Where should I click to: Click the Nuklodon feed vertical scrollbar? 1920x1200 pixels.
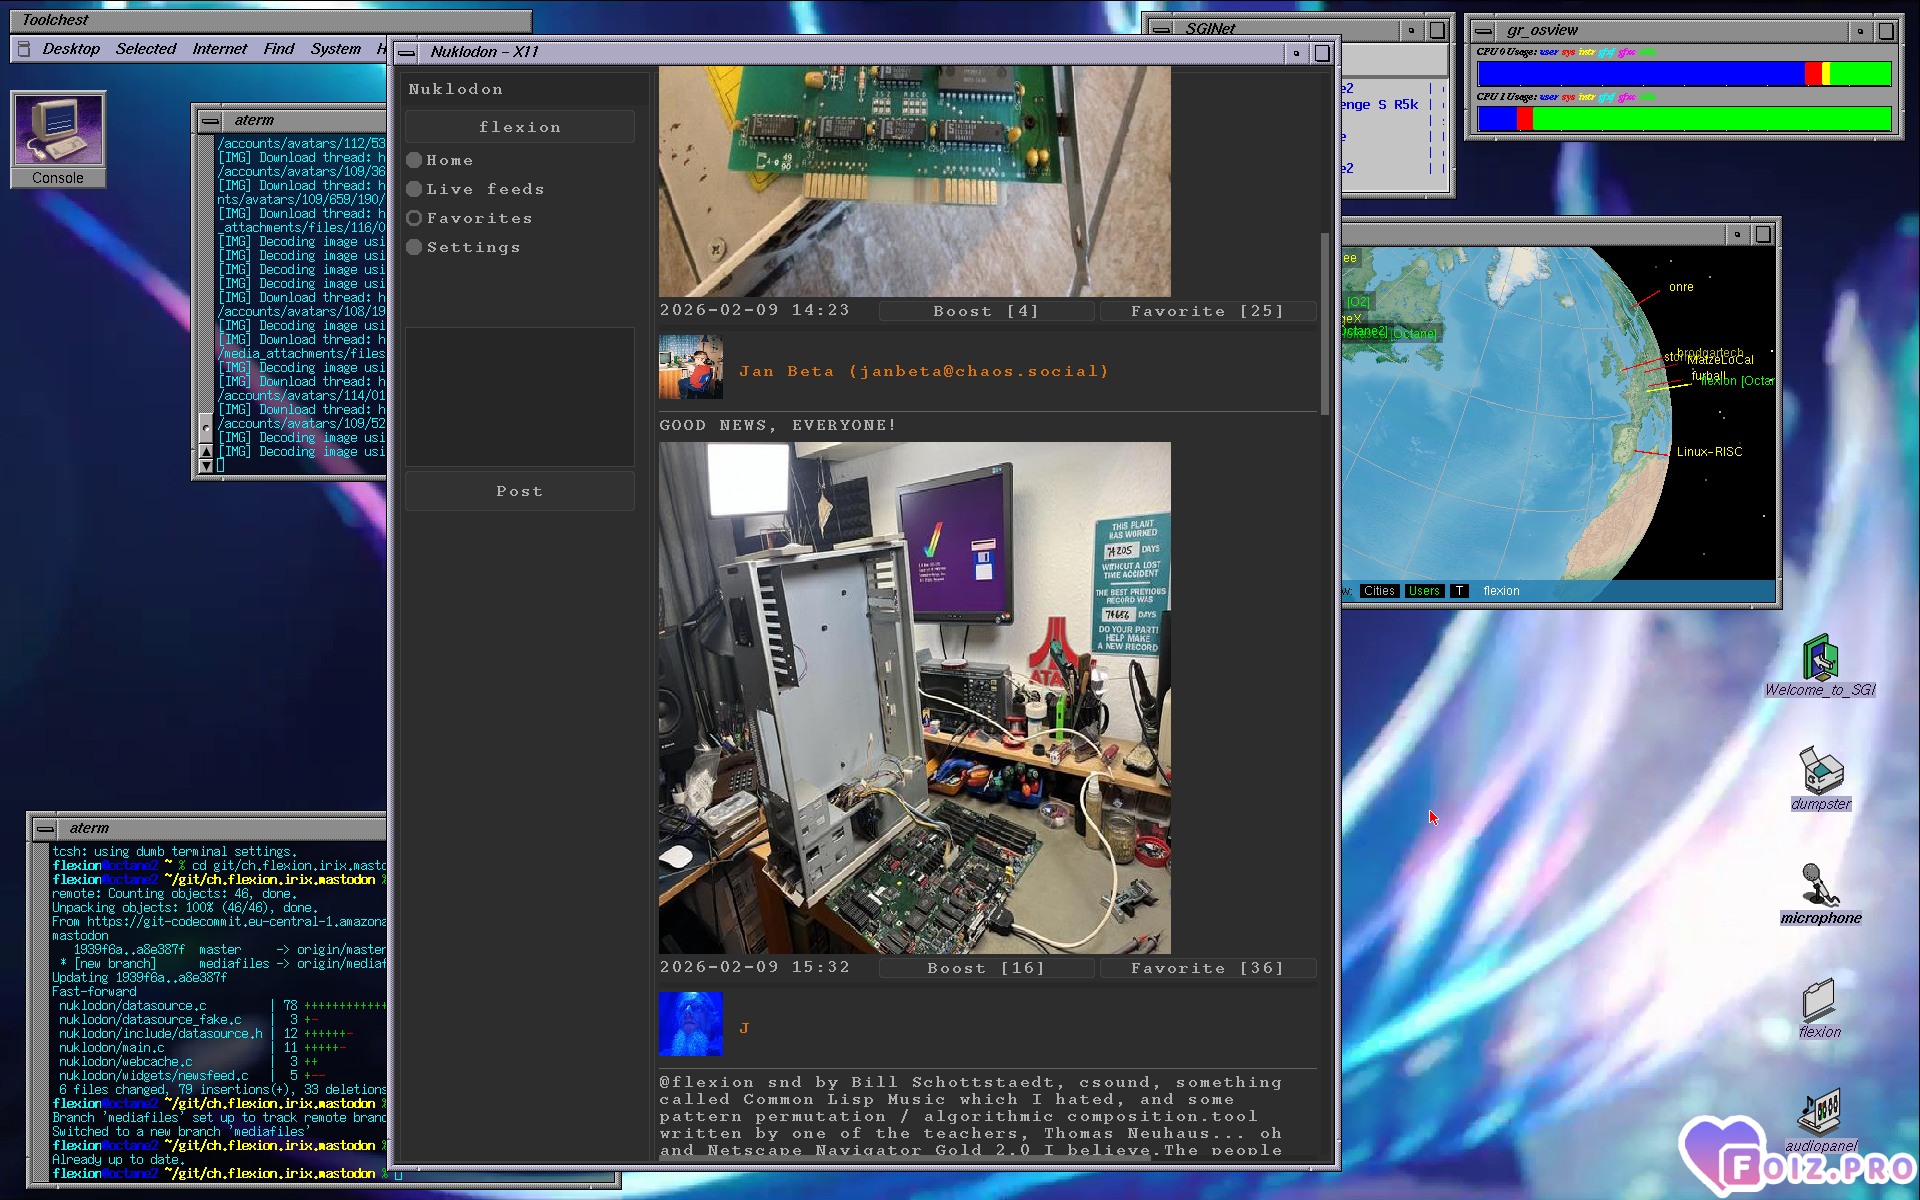(1325, 325)
